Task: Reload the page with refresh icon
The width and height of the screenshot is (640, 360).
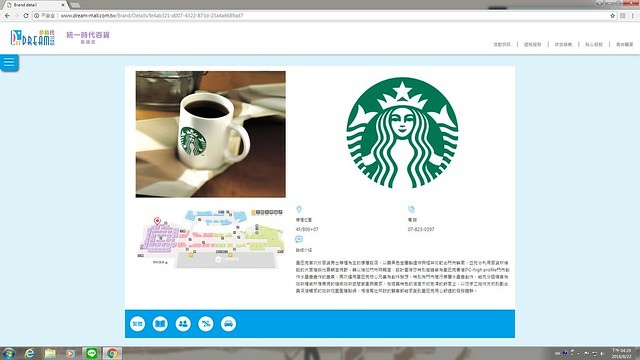Action: pyautogui.click(x=26, y=16)
